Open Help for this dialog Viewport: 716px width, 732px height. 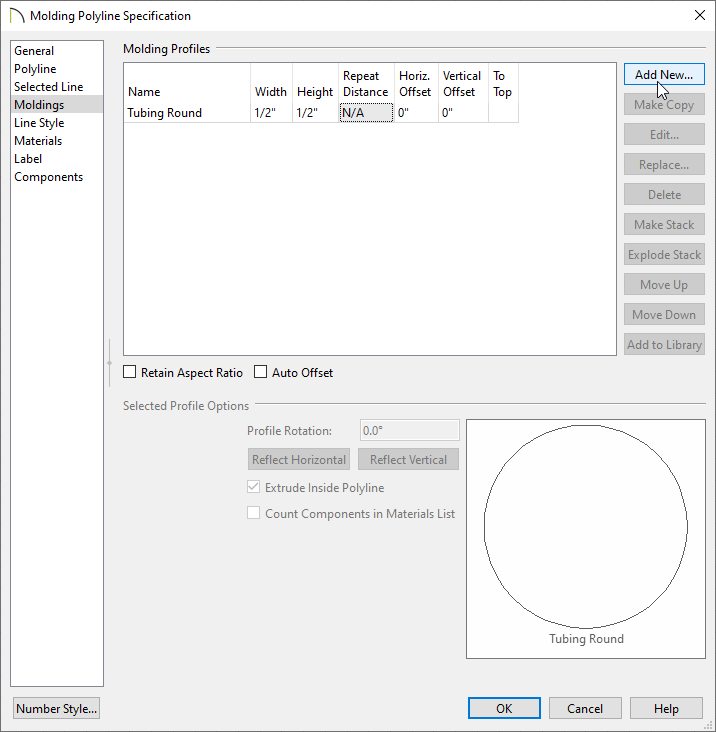pyautogui.click(x=666, y=709)
